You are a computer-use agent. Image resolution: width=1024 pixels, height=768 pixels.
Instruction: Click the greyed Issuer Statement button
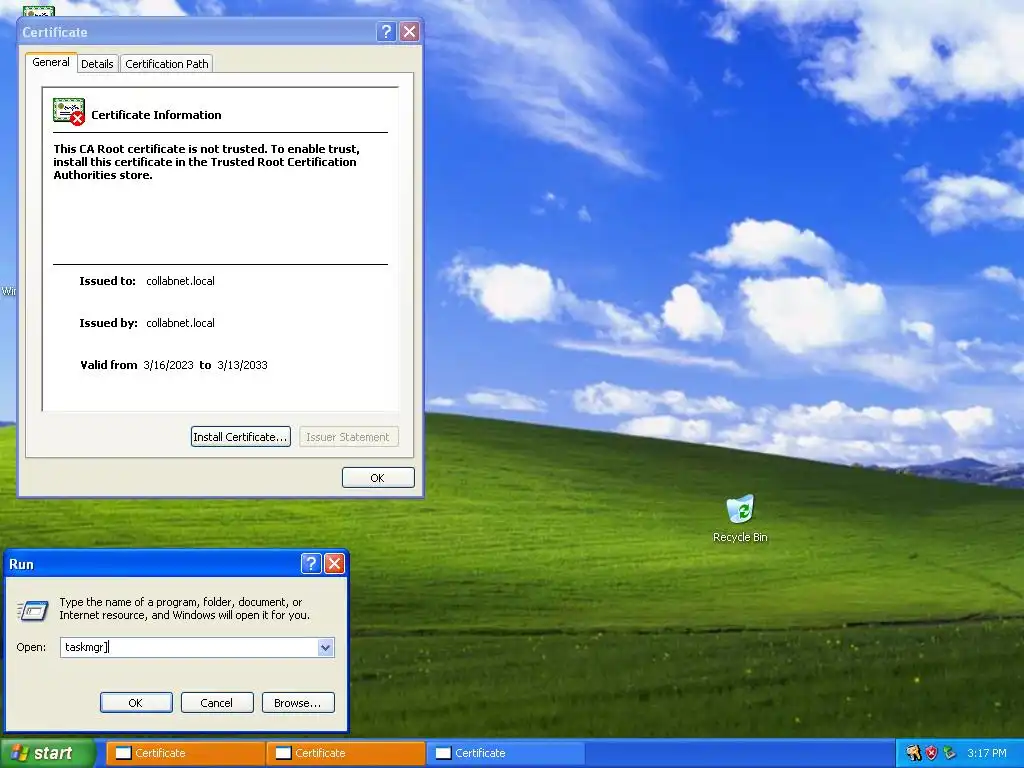pyautogui.click(x=348, y=437)
